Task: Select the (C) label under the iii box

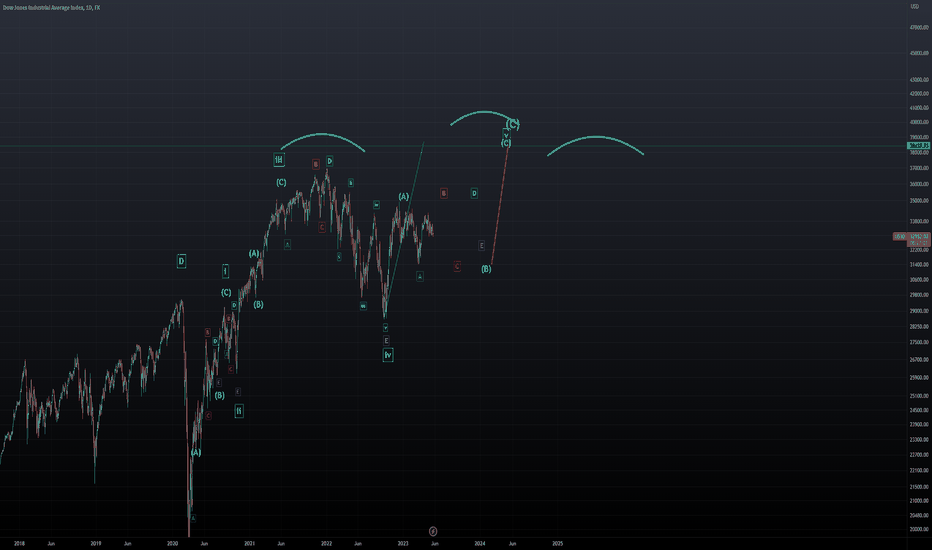Action: pyautogui.click(x=281, y=183)
